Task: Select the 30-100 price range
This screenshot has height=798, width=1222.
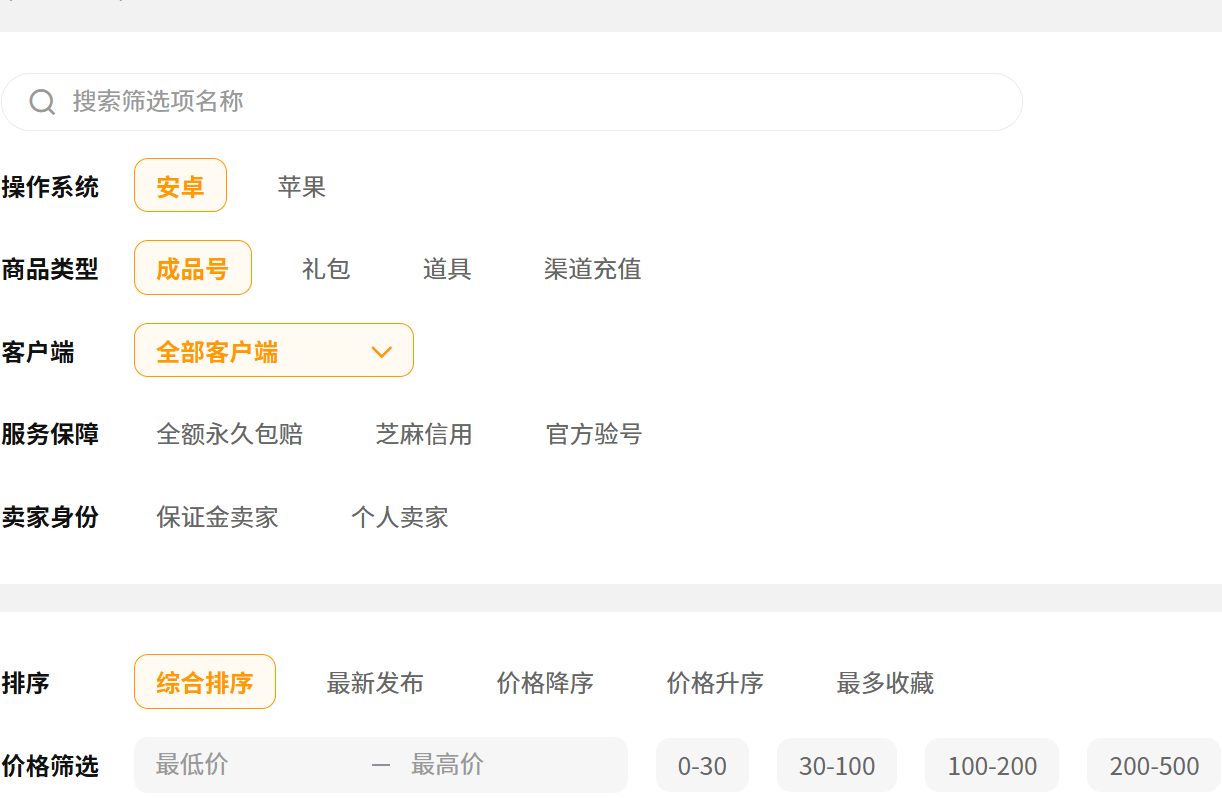Action: click(836, 766)
